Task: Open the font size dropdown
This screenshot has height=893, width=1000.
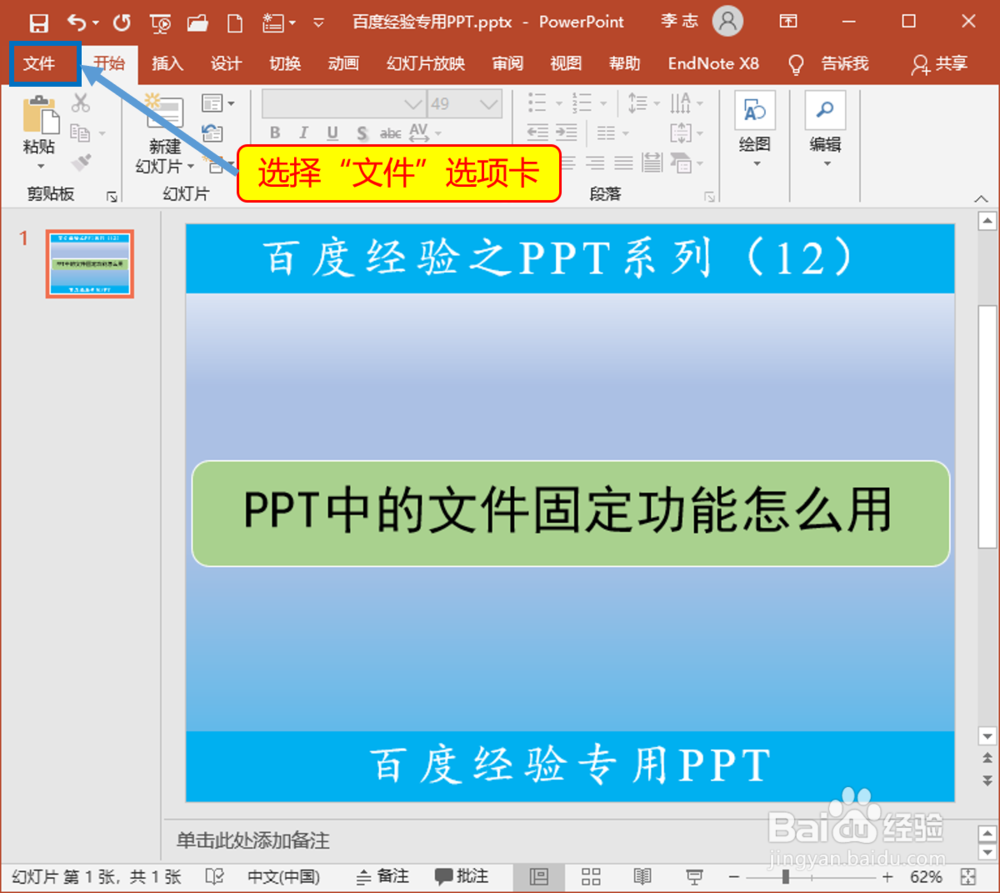Action: (491, 102)
